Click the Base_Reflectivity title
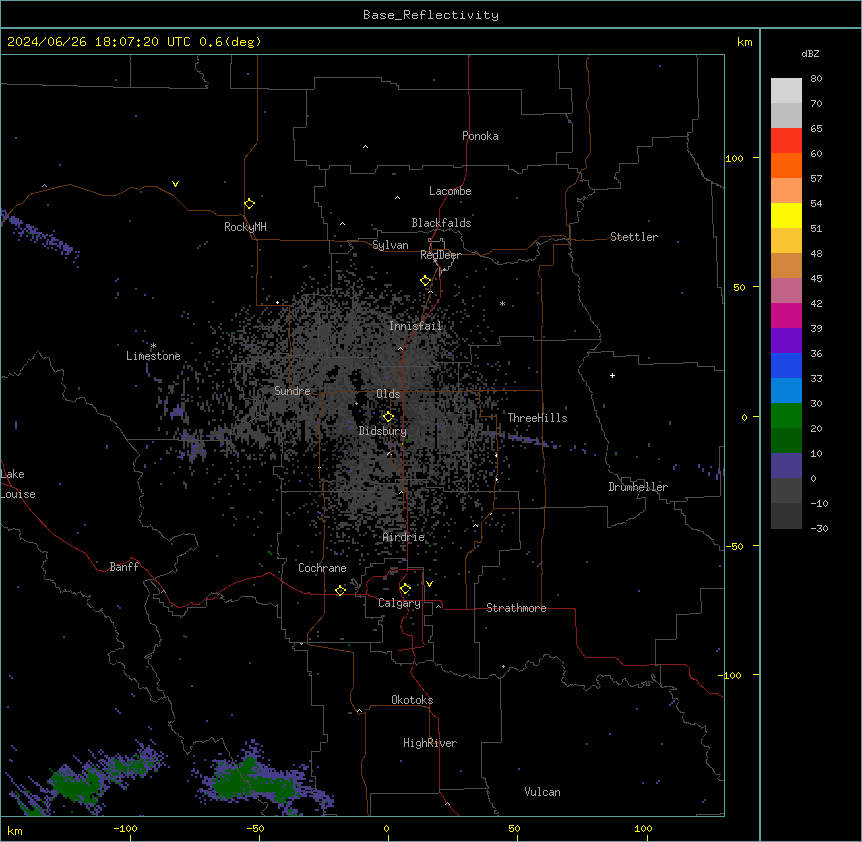The image size is (862, 842). pos(431,15)
